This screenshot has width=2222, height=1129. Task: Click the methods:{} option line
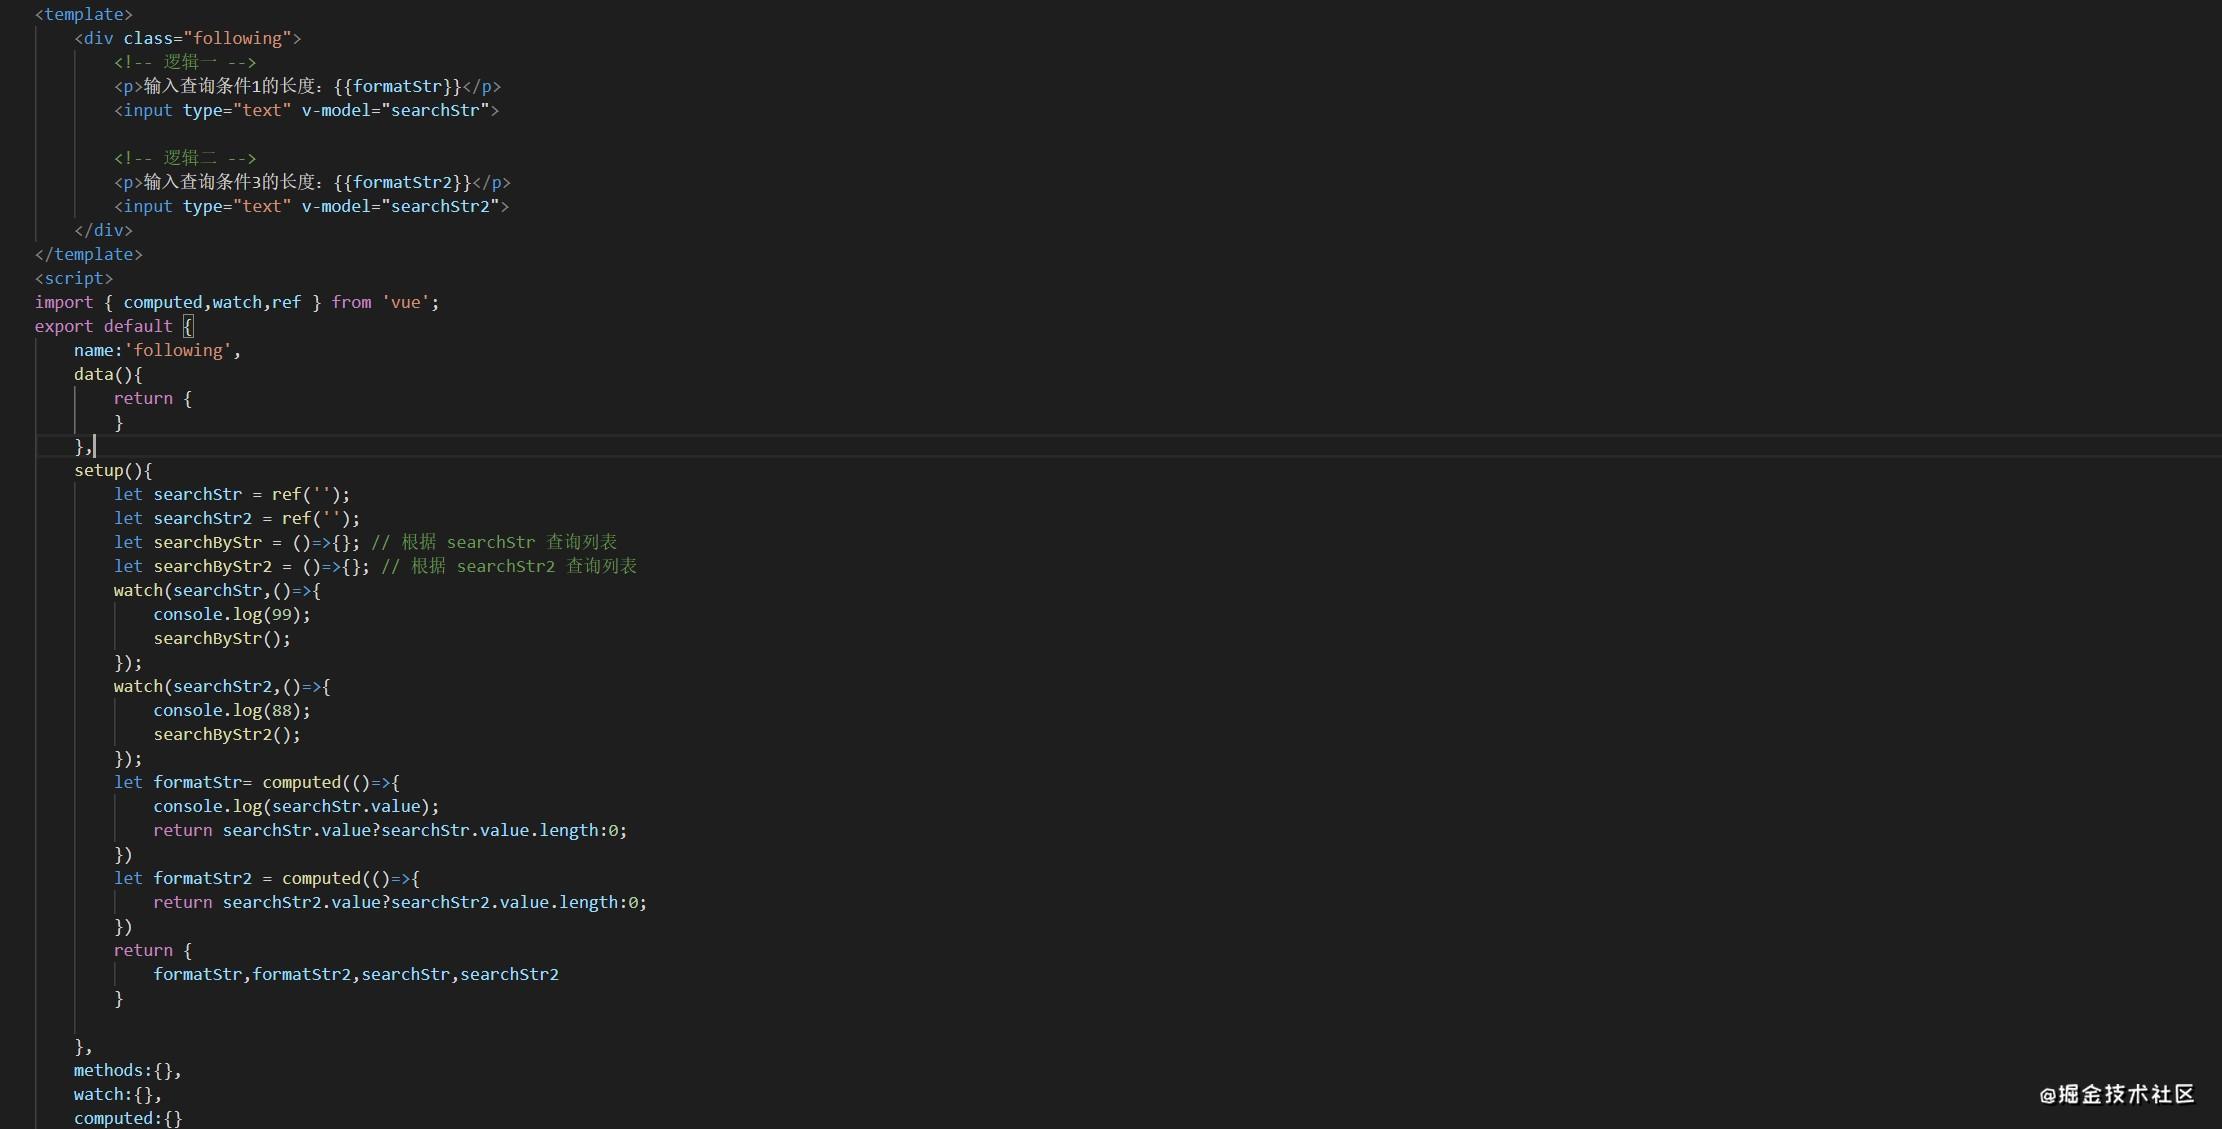point(128,1070)
